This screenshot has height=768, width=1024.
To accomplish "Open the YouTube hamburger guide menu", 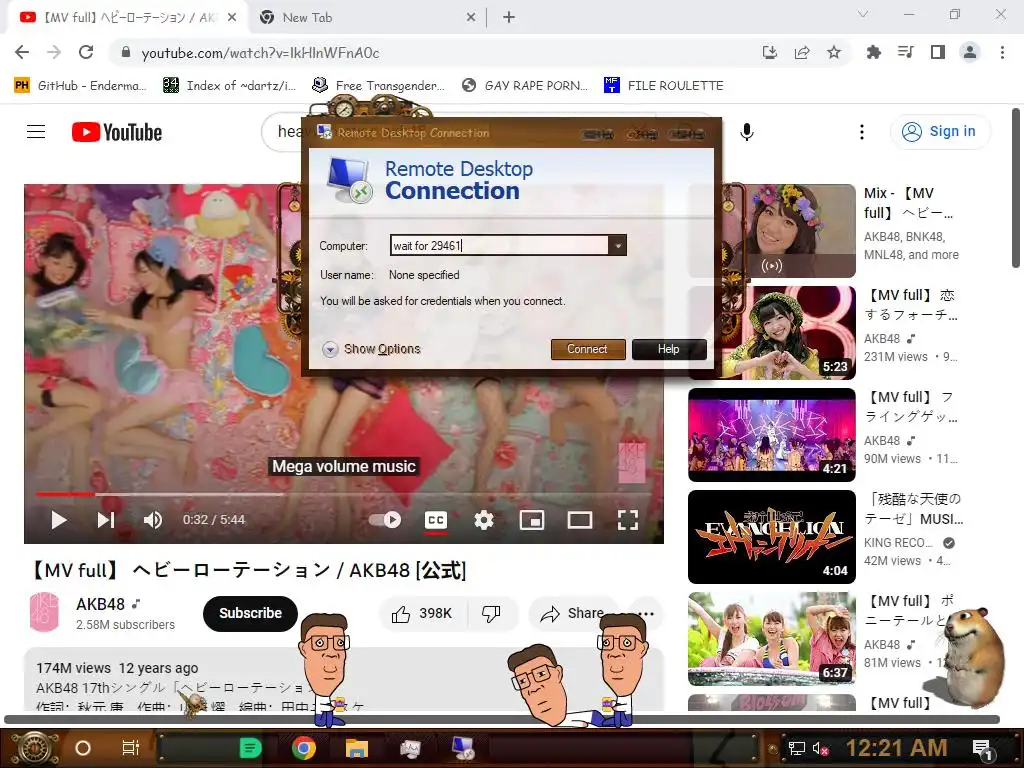I will coord(36,132).
